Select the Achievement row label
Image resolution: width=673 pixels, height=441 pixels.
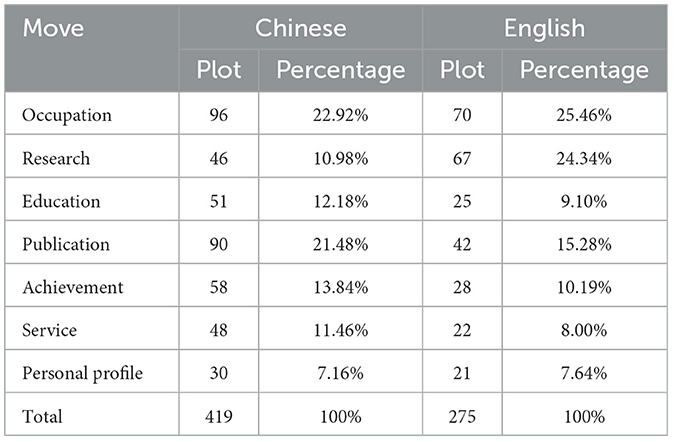click(x=73, y=287)
